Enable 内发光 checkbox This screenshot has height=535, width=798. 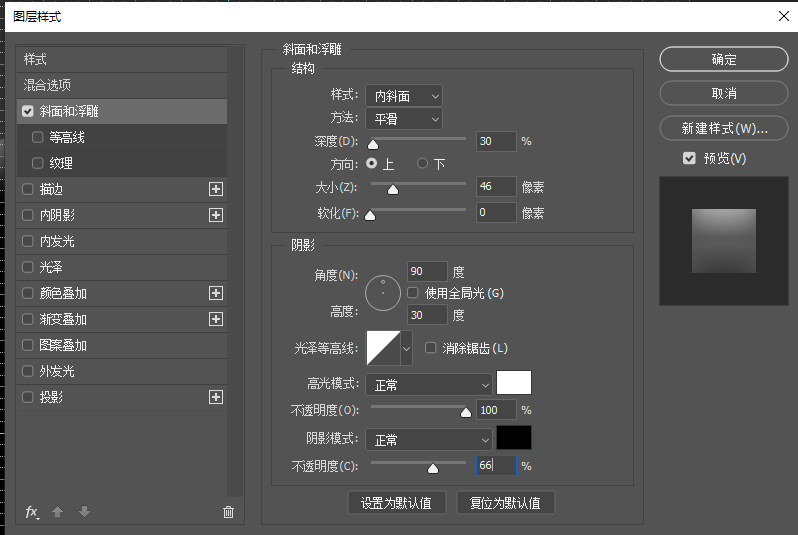coord(27,241)
